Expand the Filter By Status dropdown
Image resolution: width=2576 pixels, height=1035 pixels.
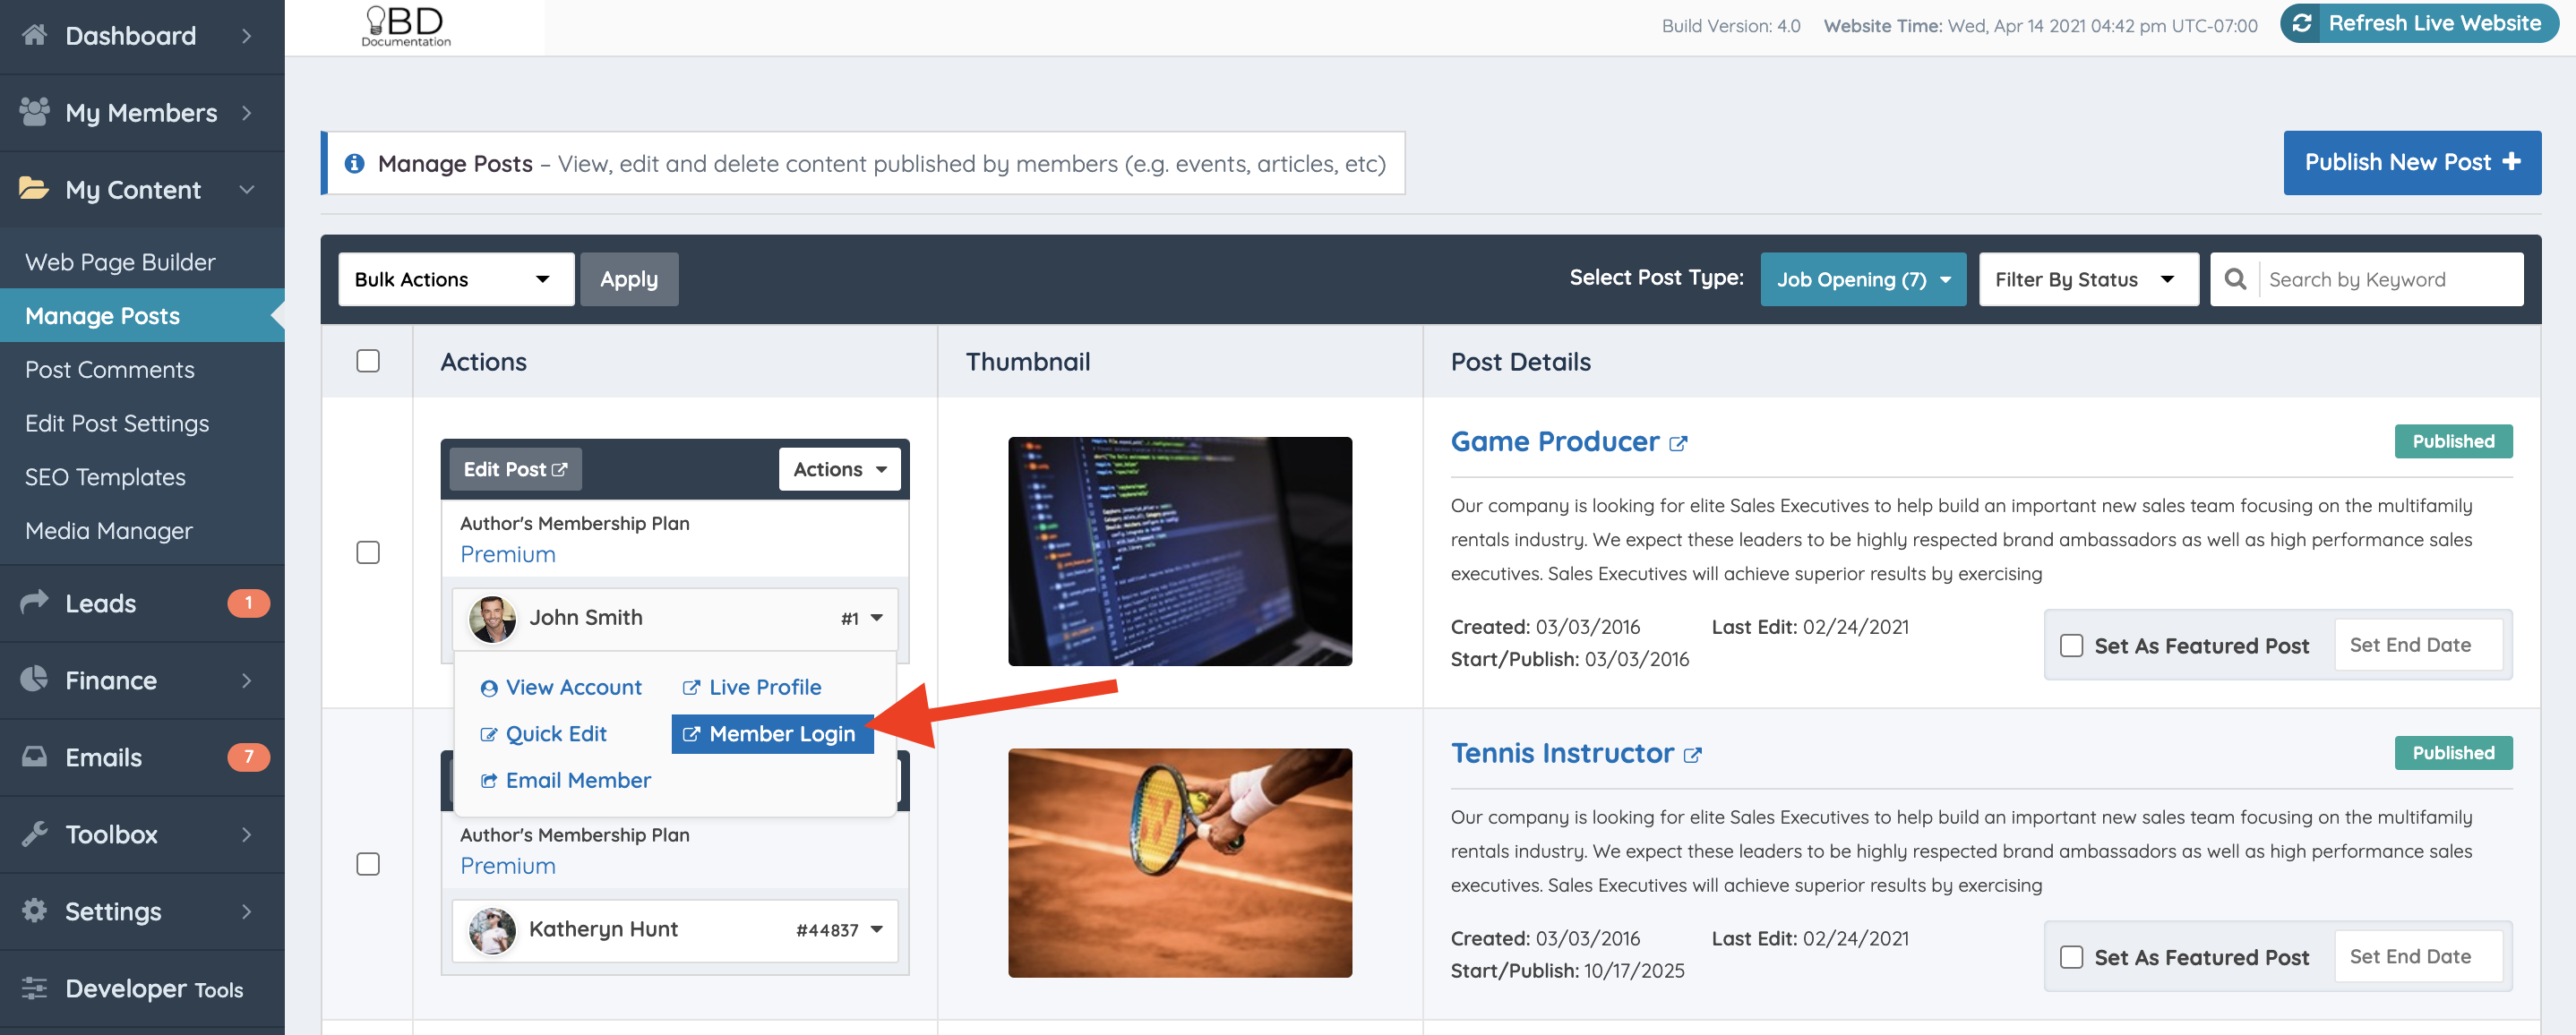tap(2088, 279)
